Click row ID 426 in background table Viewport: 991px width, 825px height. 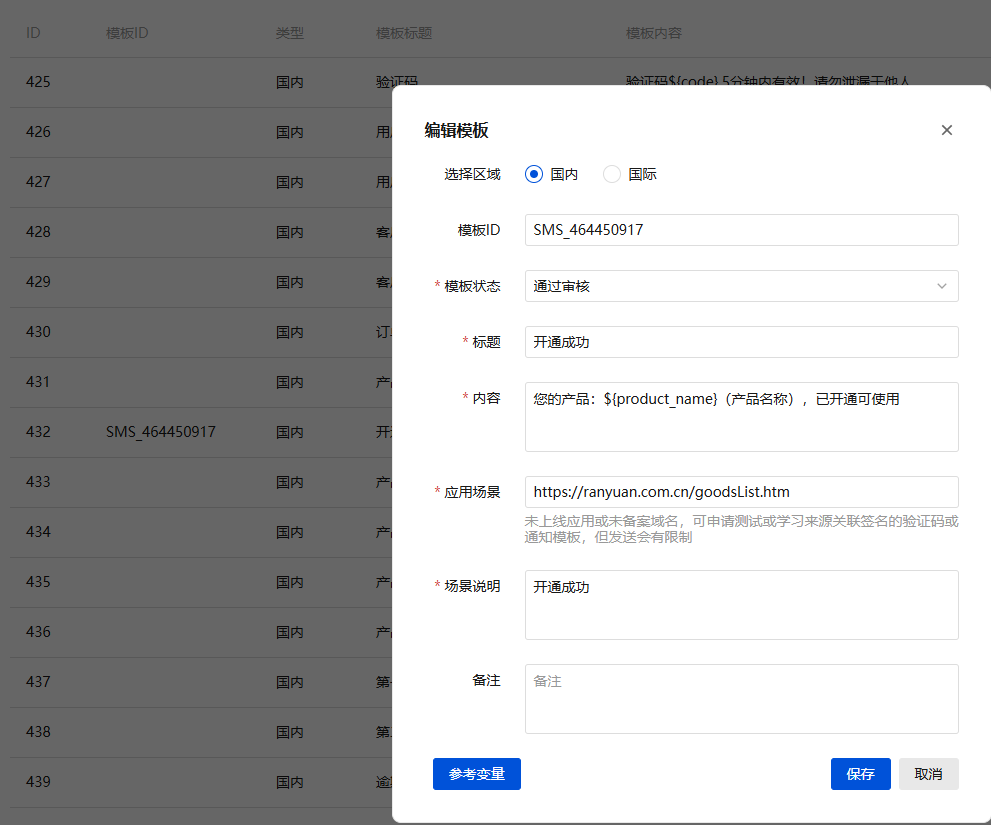coord(38,132)
